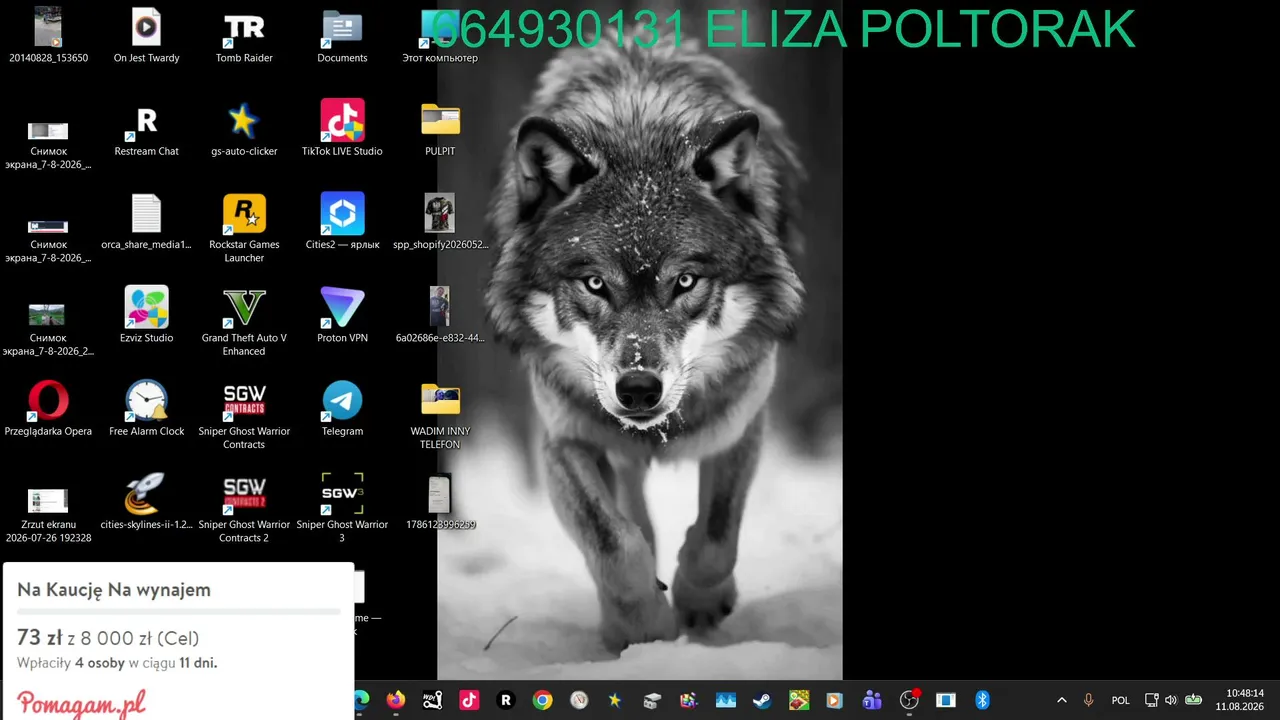Open Przeglądarka Opera shortcut
This screenshot has height=720, width=1280.
coord(48,410)
